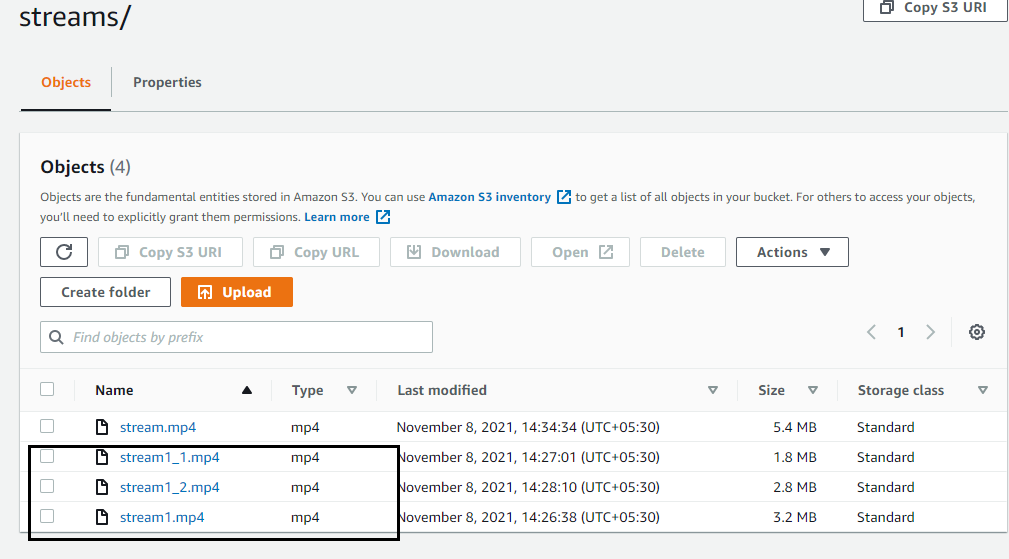Image resolution: width=1009 pixels, height=559 pixels.
Task: Open the stream.mp4 object link
Action: click(158, 427)
